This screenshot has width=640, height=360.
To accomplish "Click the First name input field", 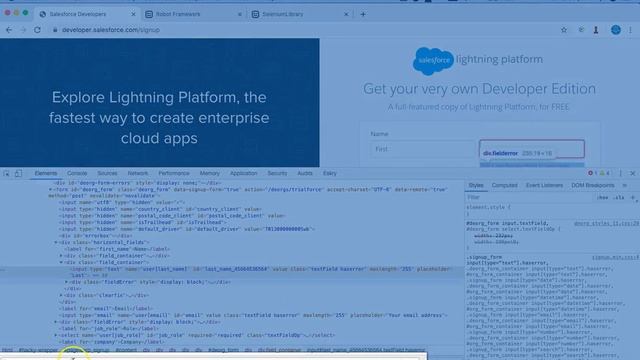I will pyautogui.click(x=423, y=149).
